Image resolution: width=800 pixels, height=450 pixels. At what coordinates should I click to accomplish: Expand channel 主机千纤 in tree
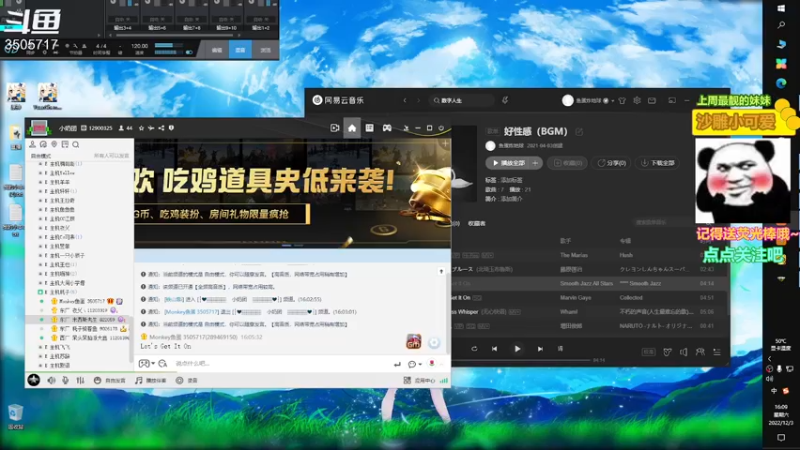tap(41, 191)
